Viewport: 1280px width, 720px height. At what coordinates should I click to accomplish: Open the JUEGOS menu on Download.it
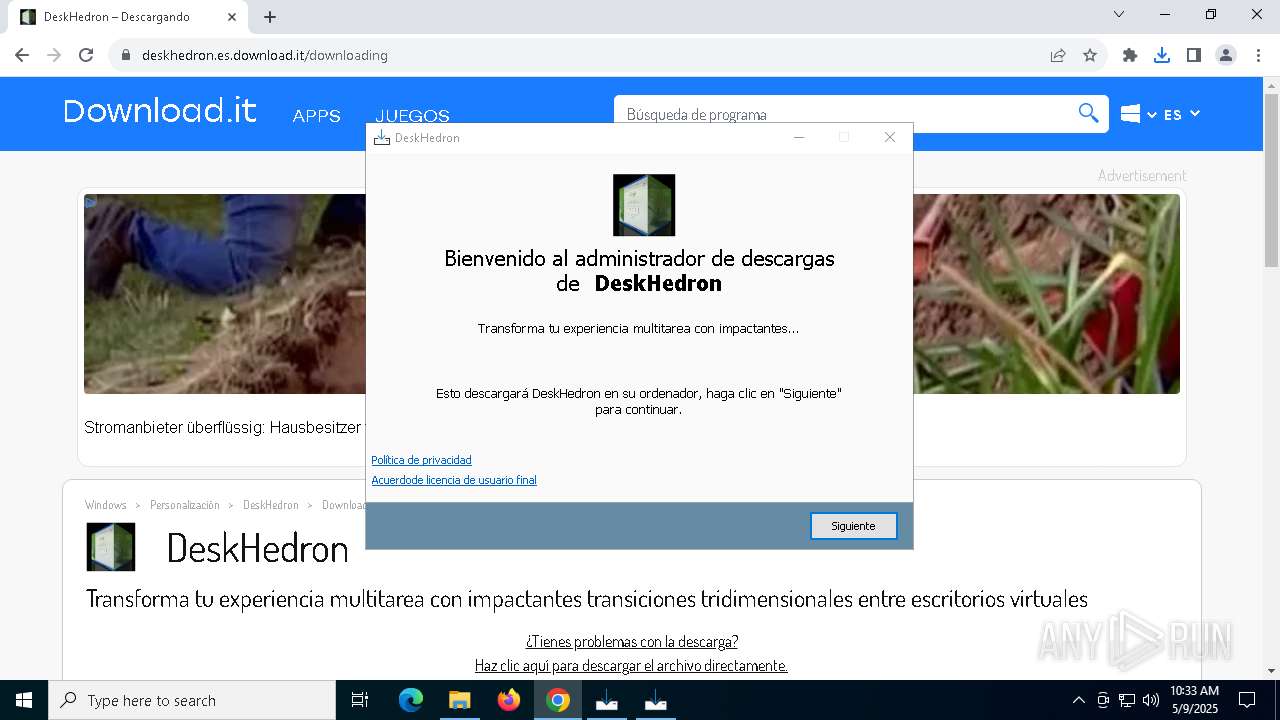[412, 116]
